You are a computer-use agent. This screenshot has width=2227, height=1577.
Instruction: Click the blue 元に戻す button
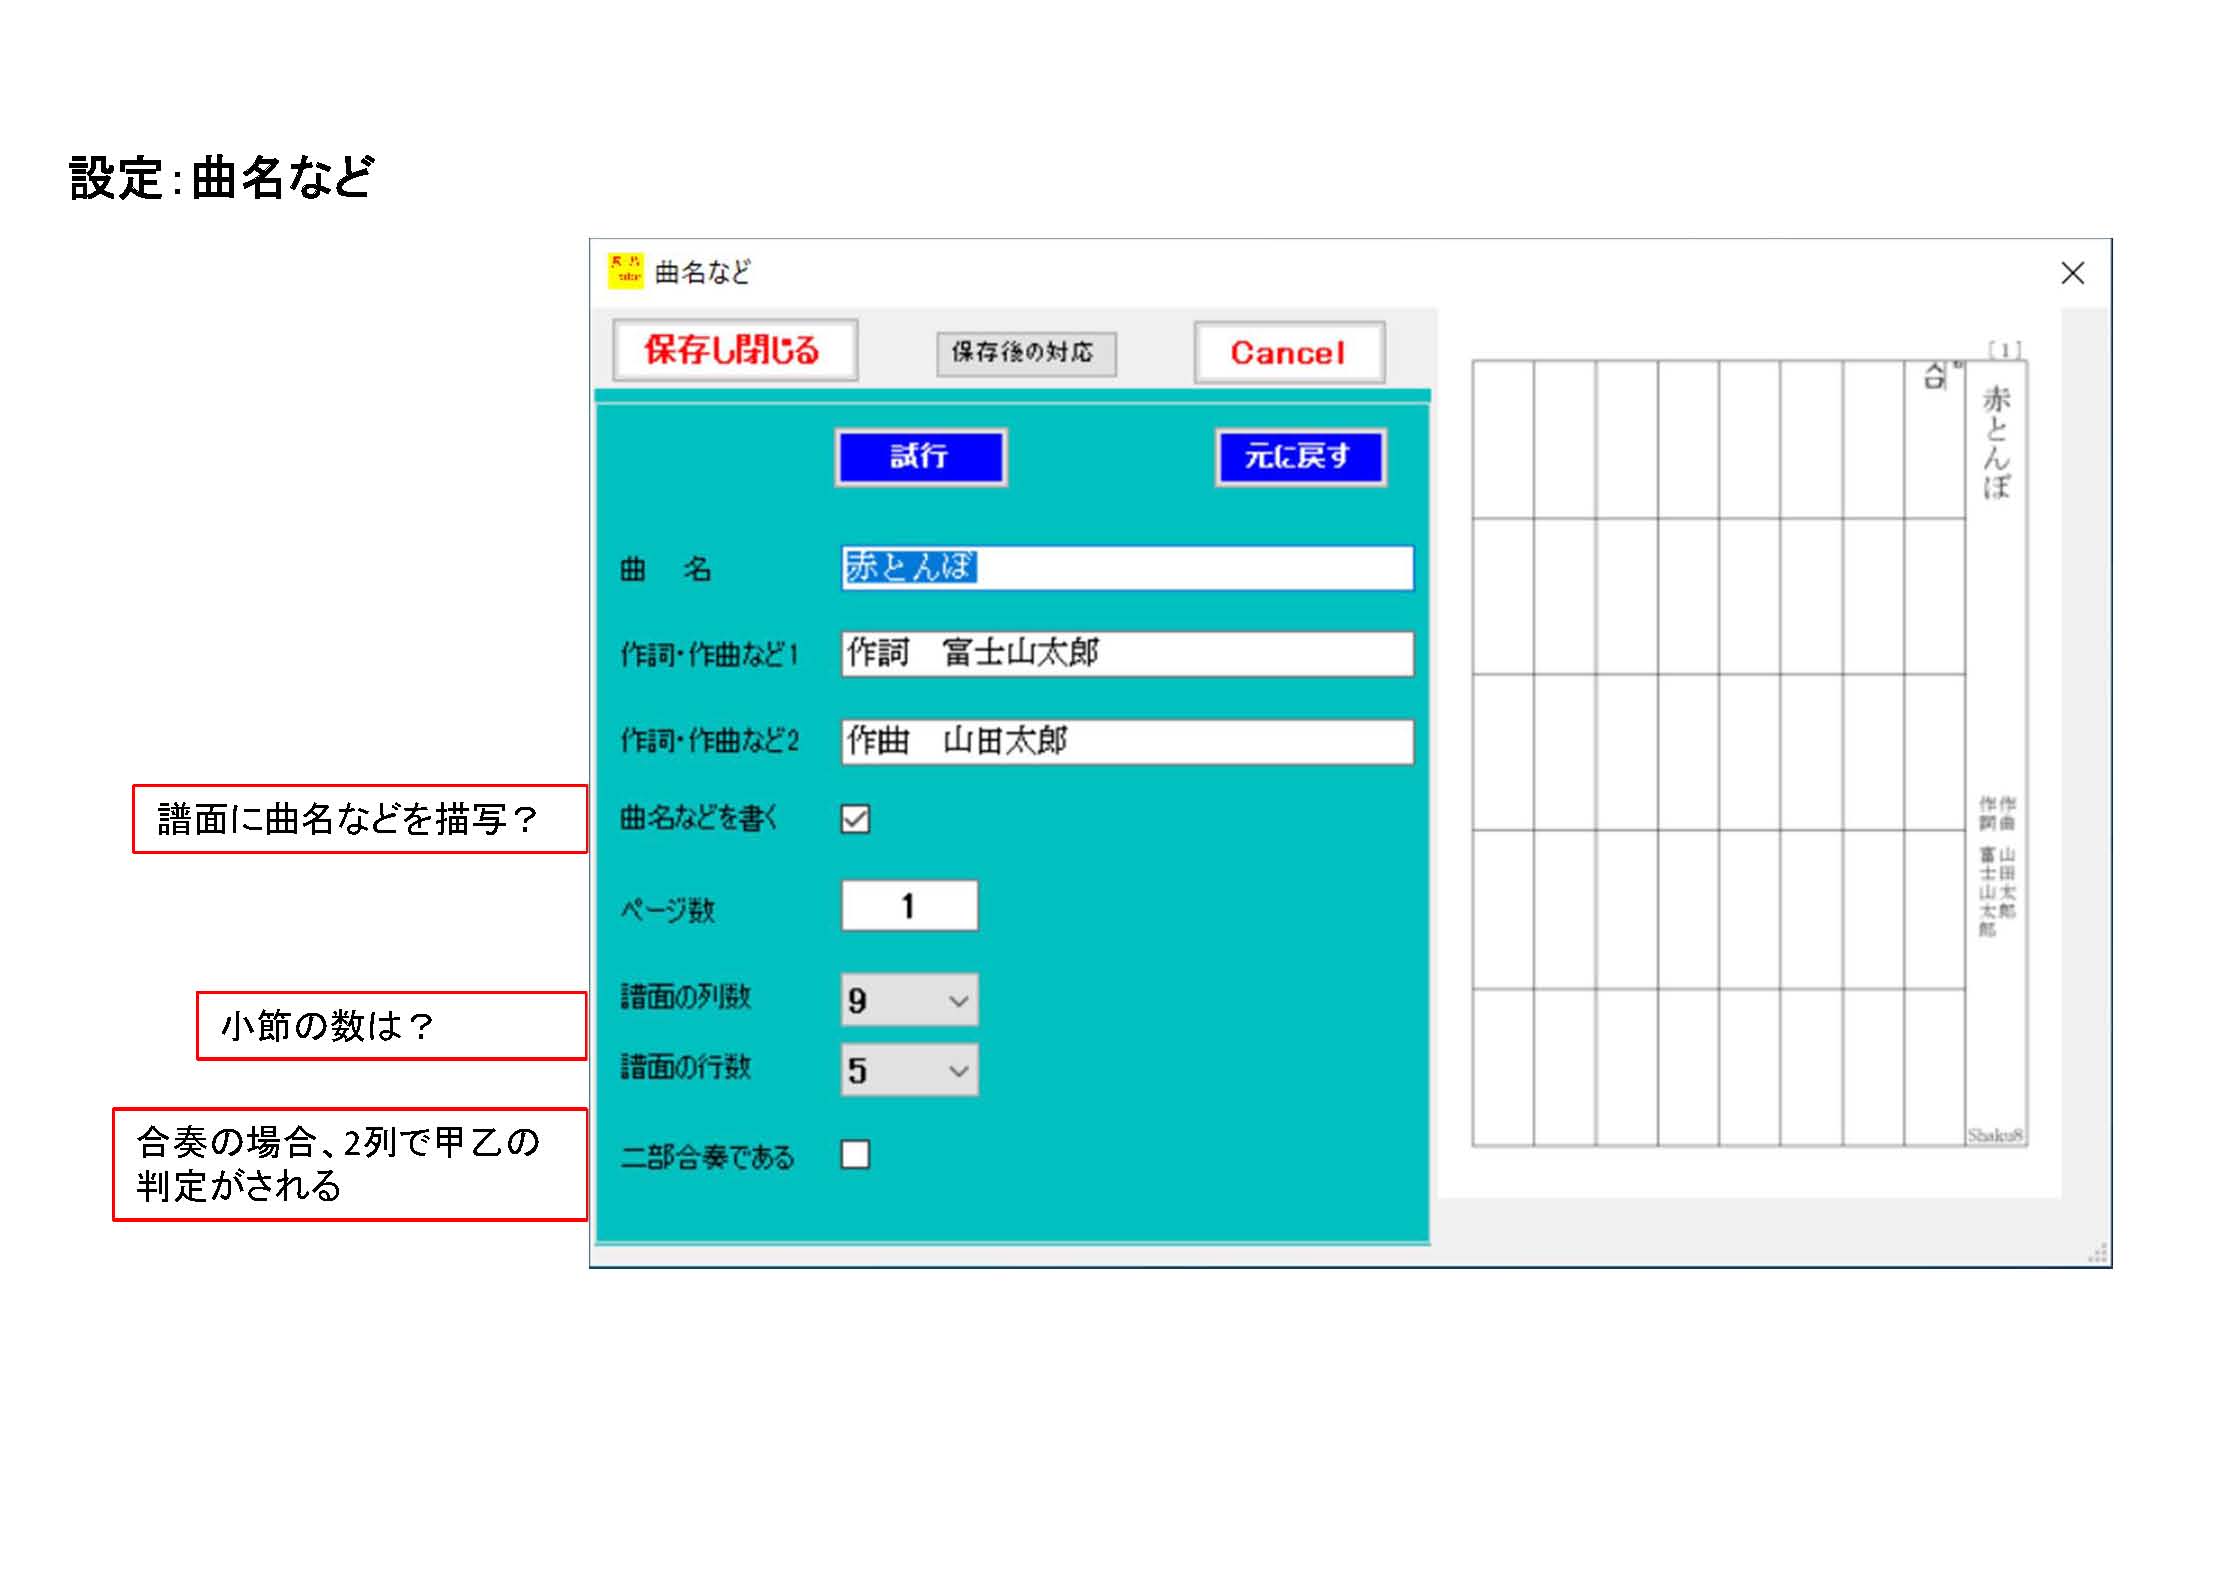point(1299,457)
